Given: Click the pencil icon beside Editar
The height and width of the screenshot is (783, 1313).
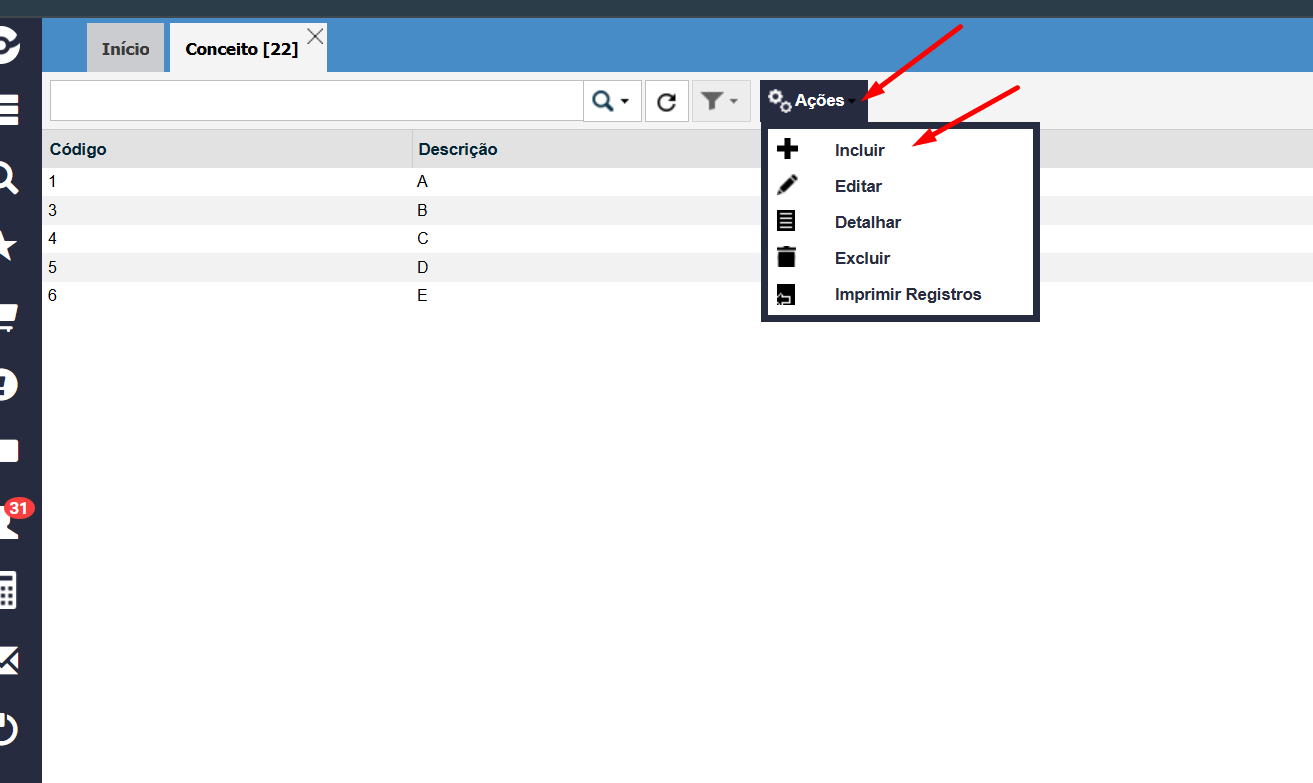Looking at the screenshot, I should tap(787, 185).
